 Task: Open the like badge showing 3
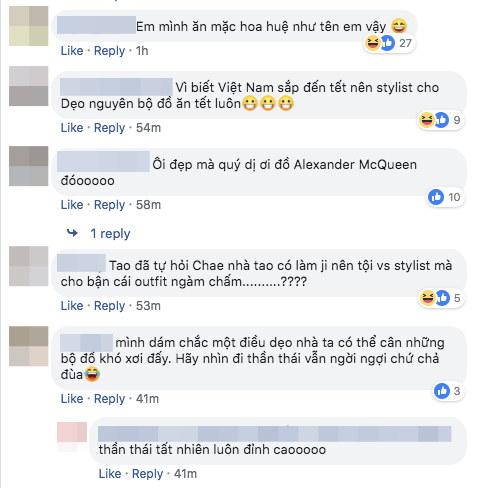(449, 391)
